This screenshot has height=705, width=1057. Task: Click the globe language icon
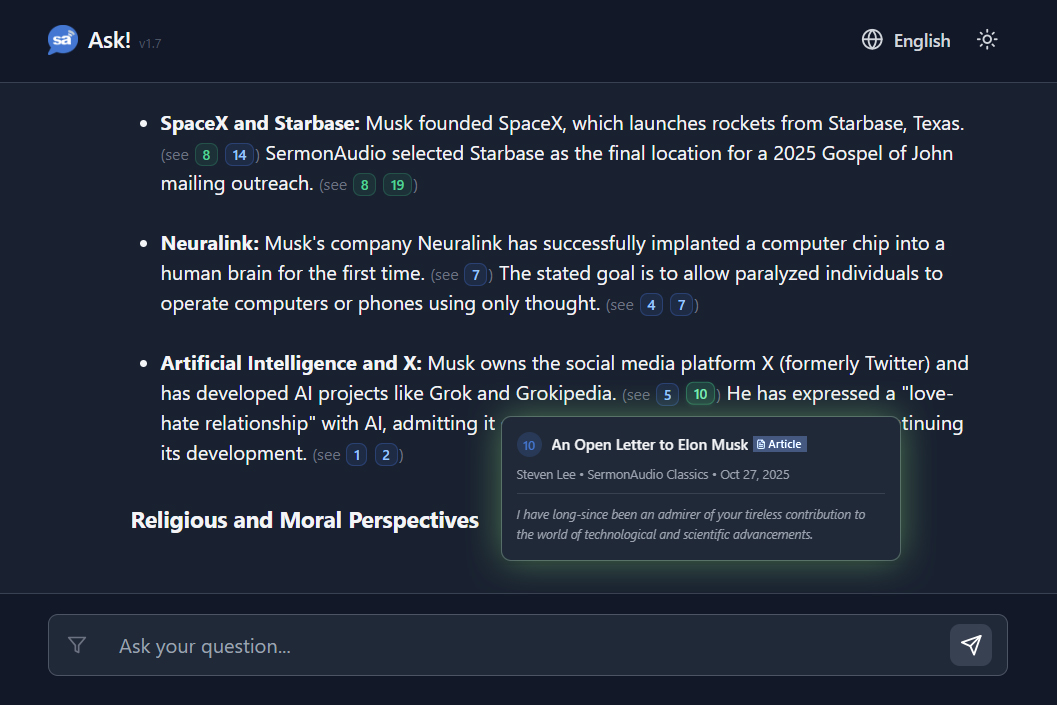(872, 40)
